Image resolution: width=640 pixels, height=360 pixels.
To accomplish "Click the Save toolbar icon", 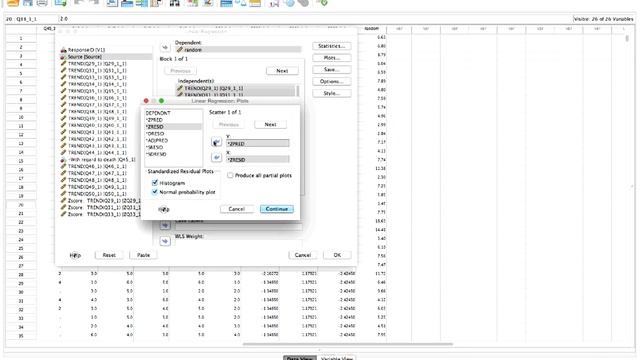I will [x=28, y=3].
